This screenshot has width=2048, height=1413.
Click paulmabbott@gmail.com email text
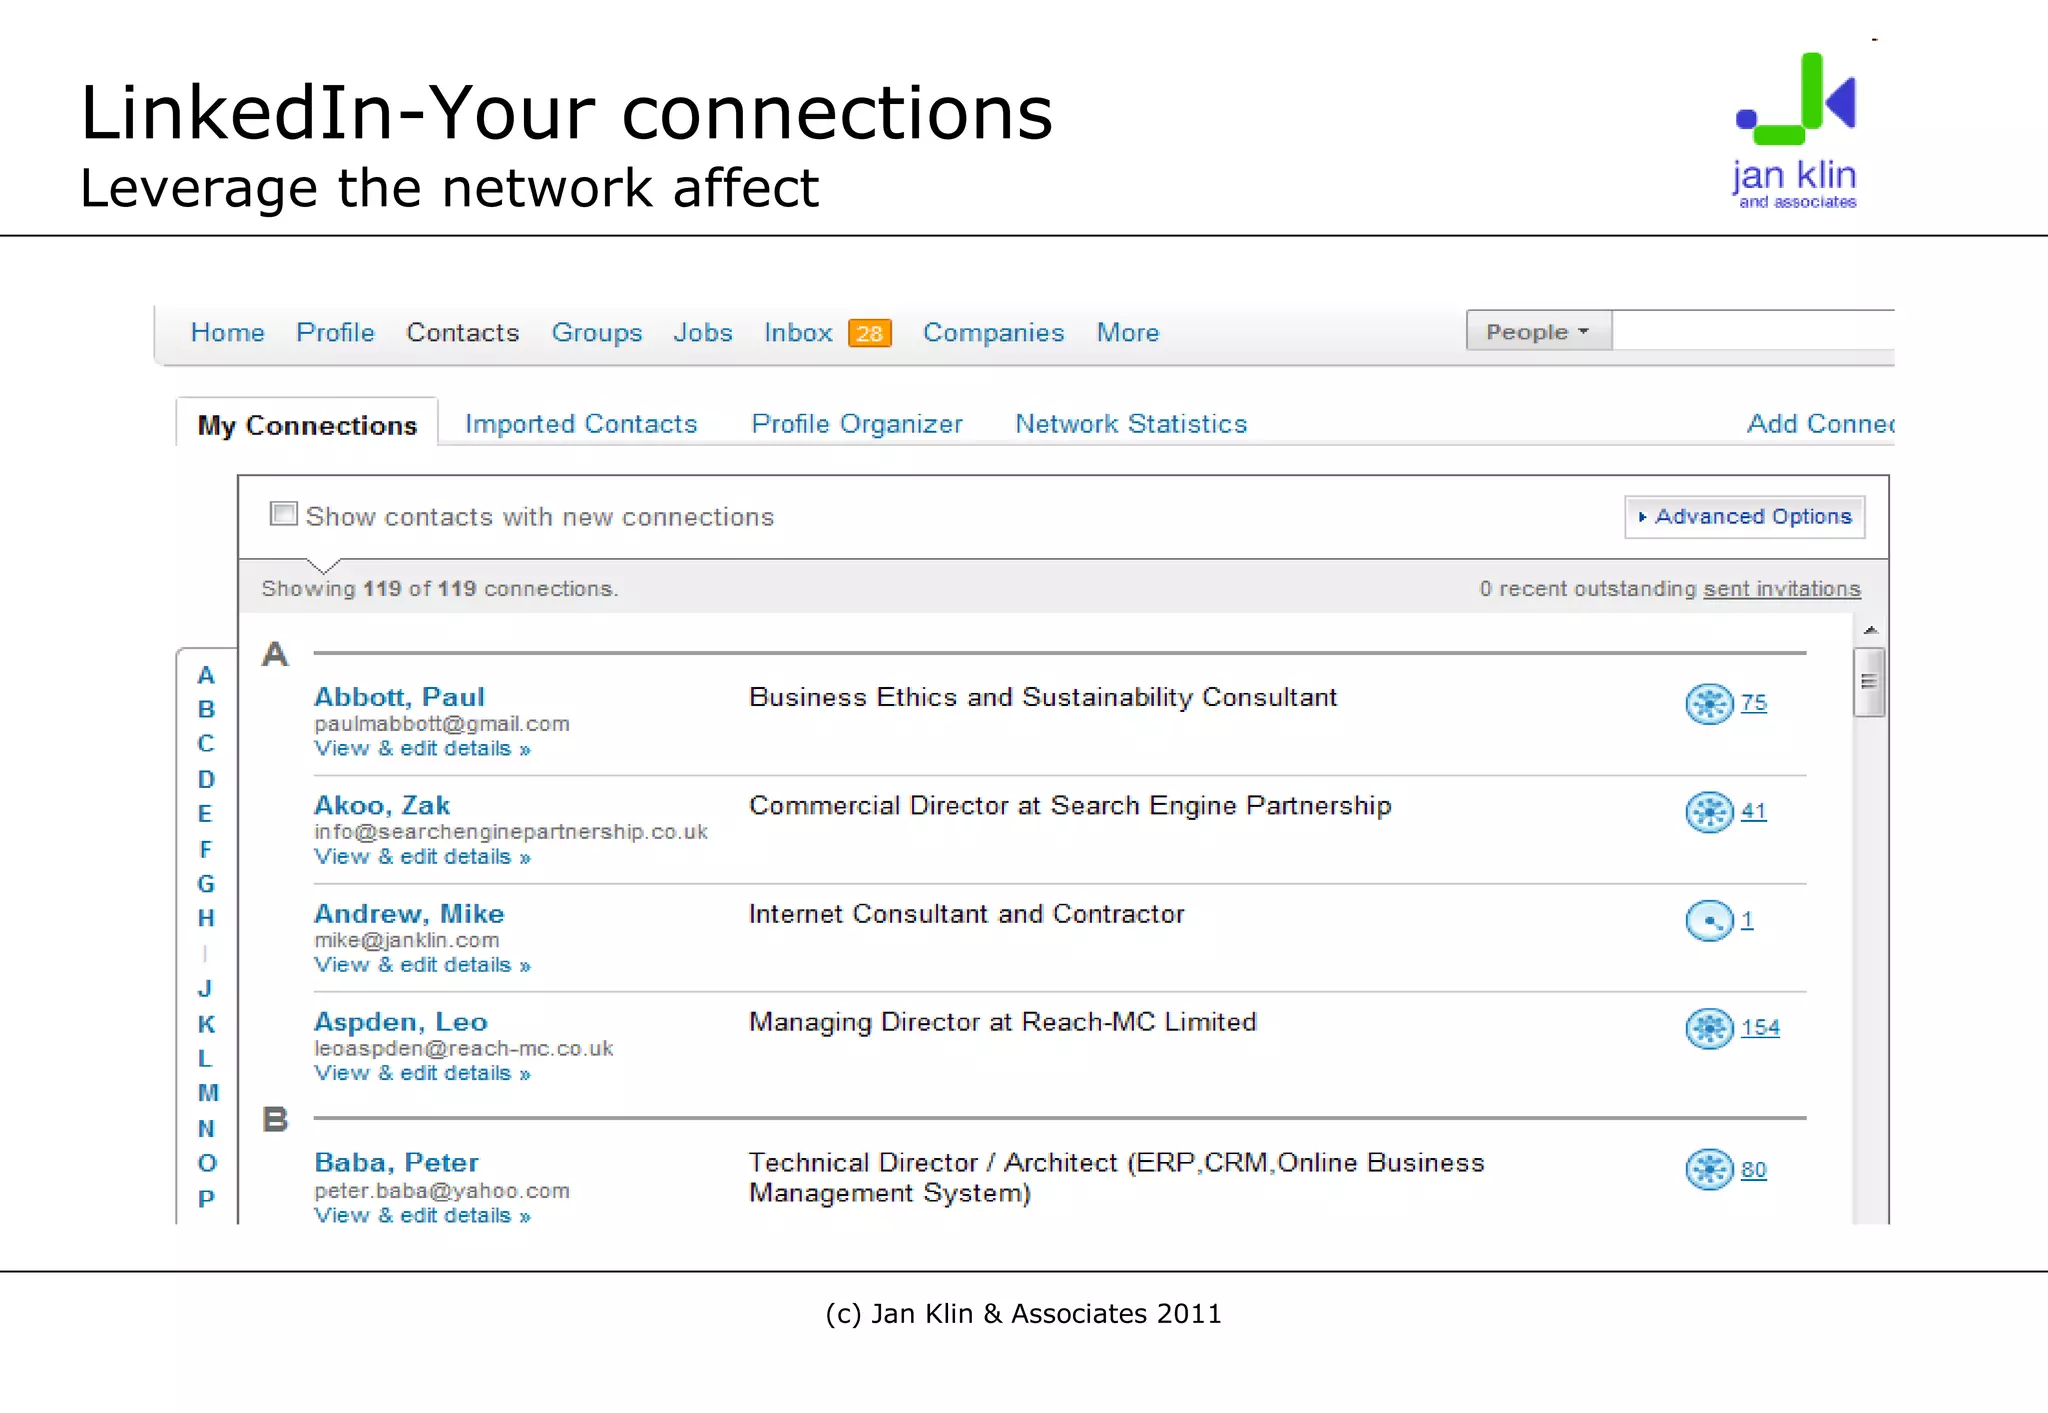pyautogui.click(x=442, y=724)
